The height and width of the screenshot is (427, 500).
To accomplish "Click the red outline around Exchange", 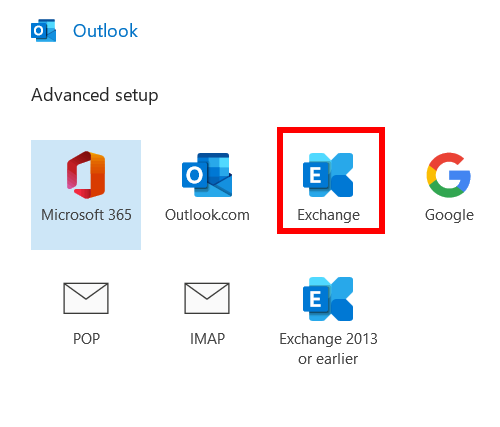I will pyautogui.click(x=331, y=129).
